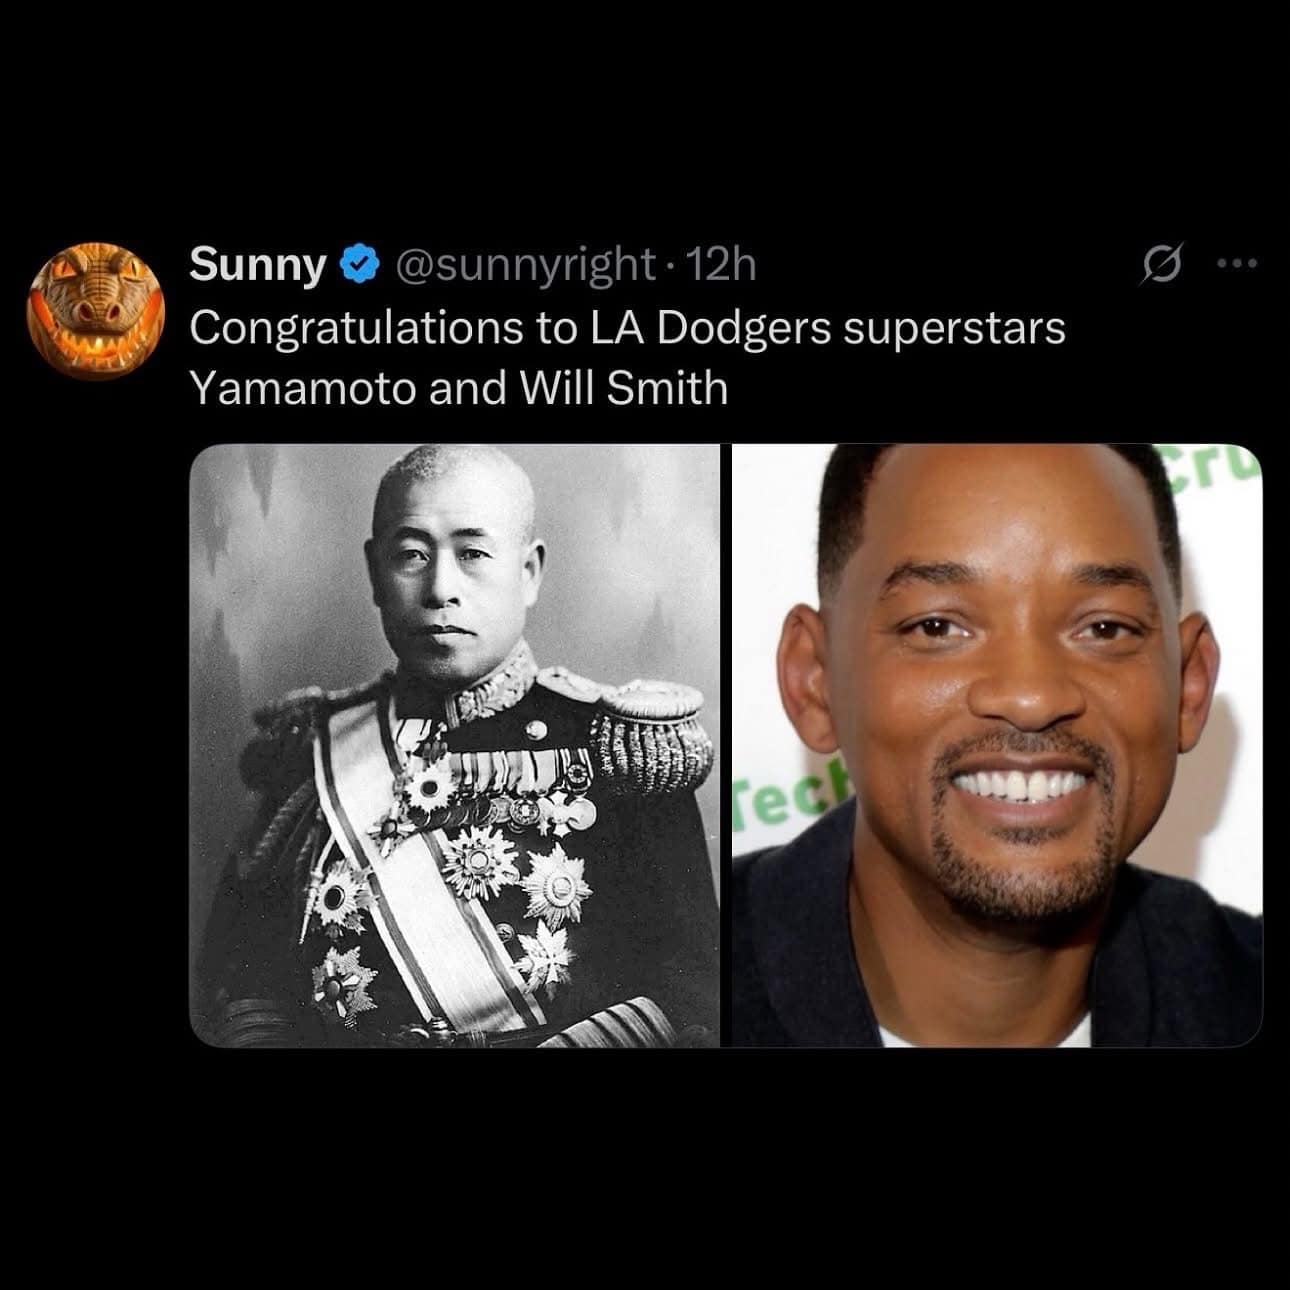This screenshot has height=1290, width=1290.
Task: Open the color photo of smiling man
Action: 998,745
